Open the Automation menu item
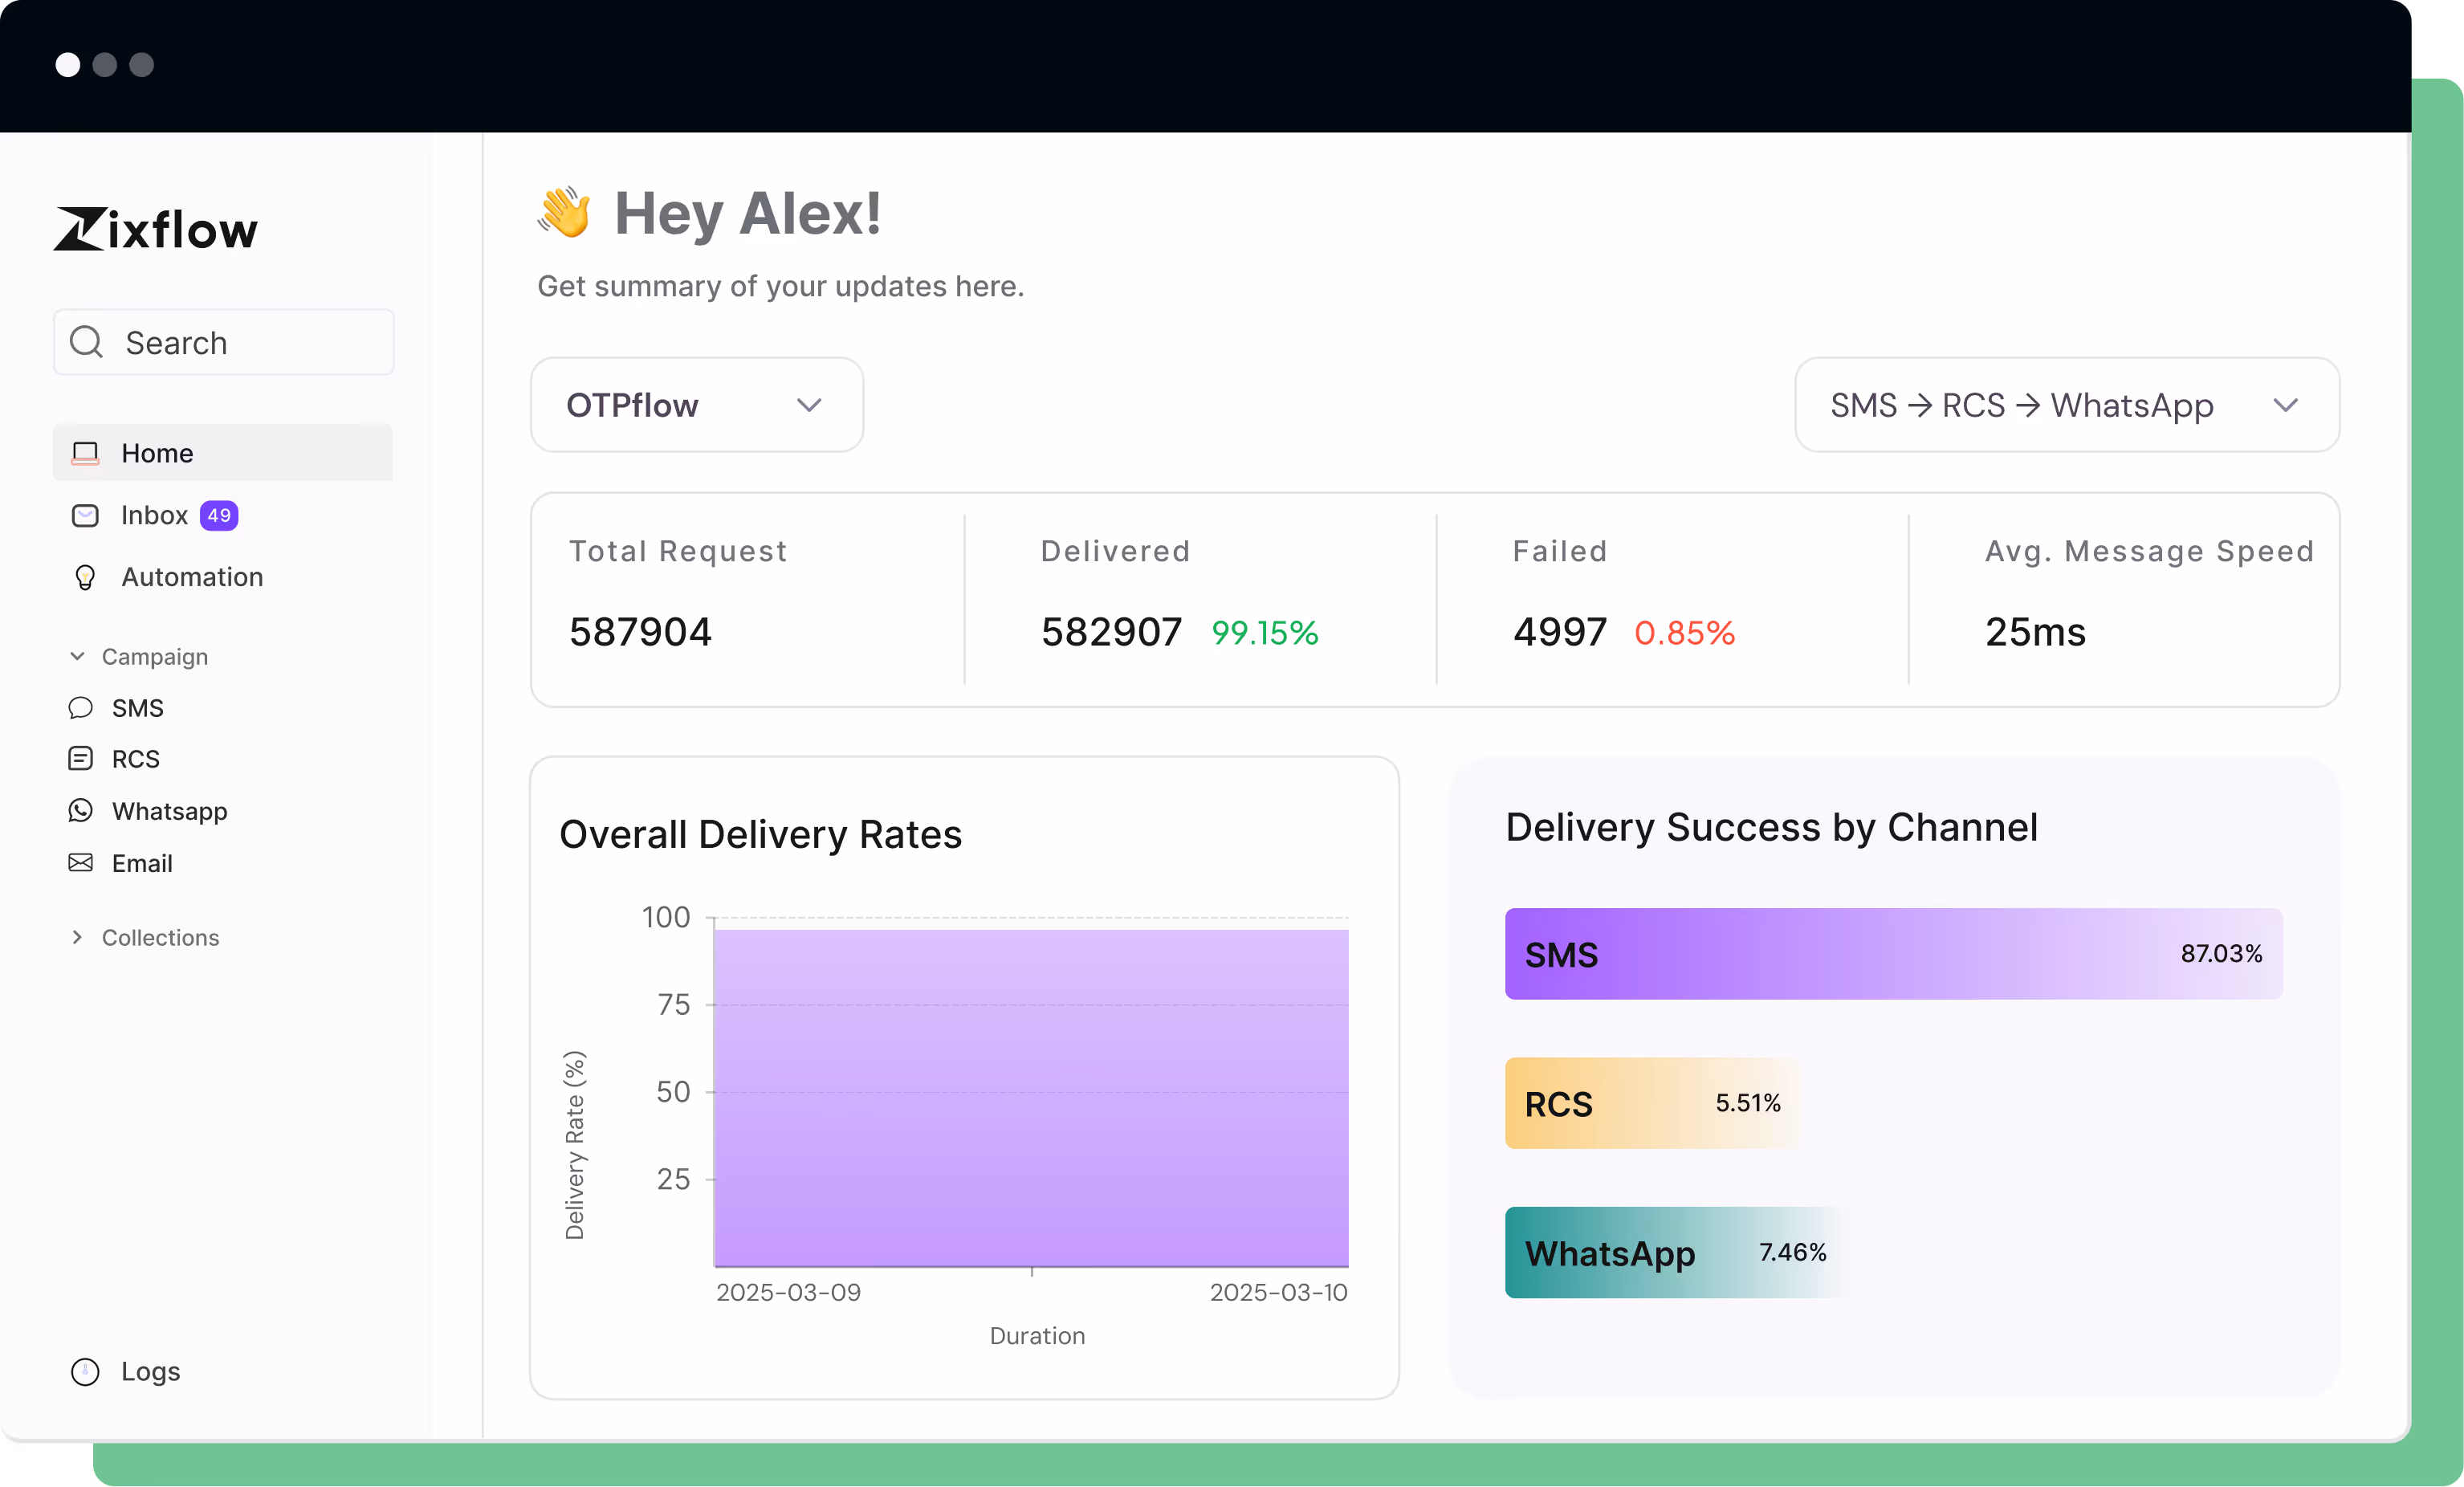The image size is (2464, 1487). [192, 577]
